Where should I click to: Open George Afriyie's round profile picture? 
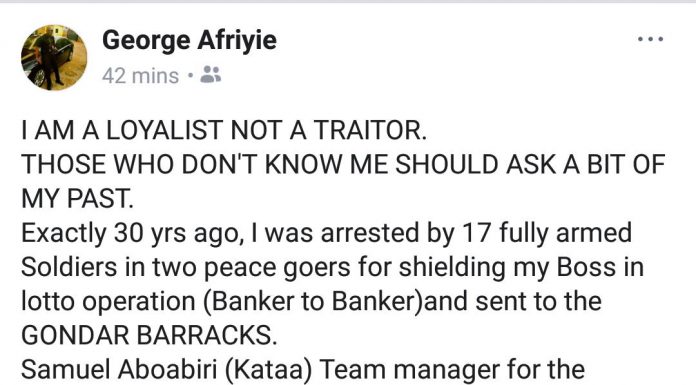(x=54, y=58)
